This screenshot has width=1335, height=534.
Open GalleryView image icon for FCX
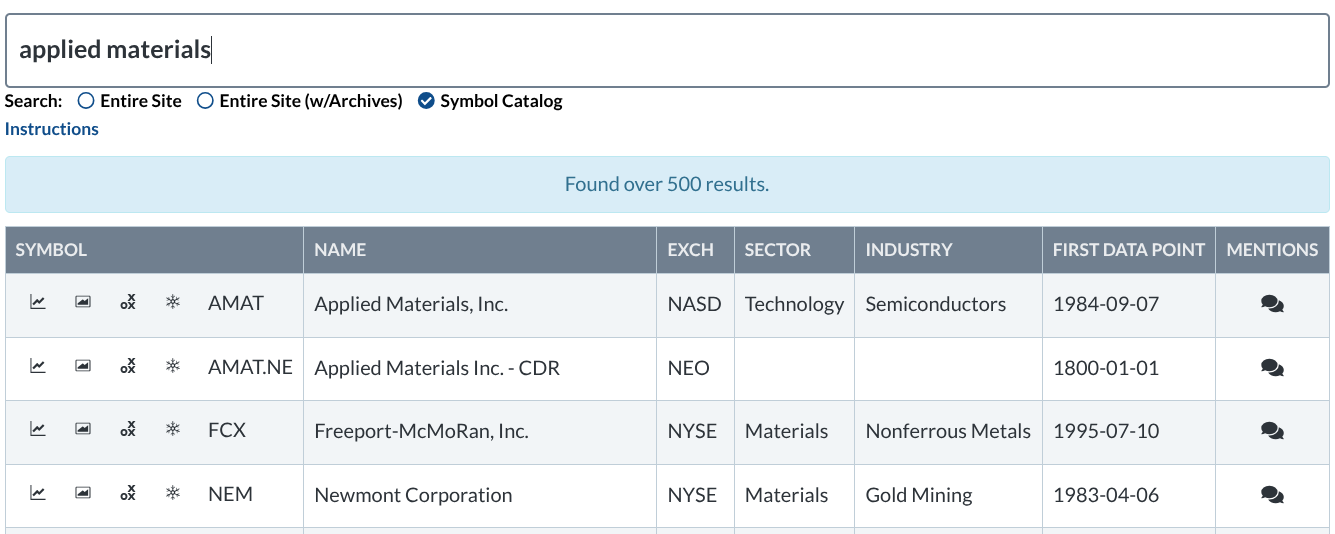click(83, 430)
